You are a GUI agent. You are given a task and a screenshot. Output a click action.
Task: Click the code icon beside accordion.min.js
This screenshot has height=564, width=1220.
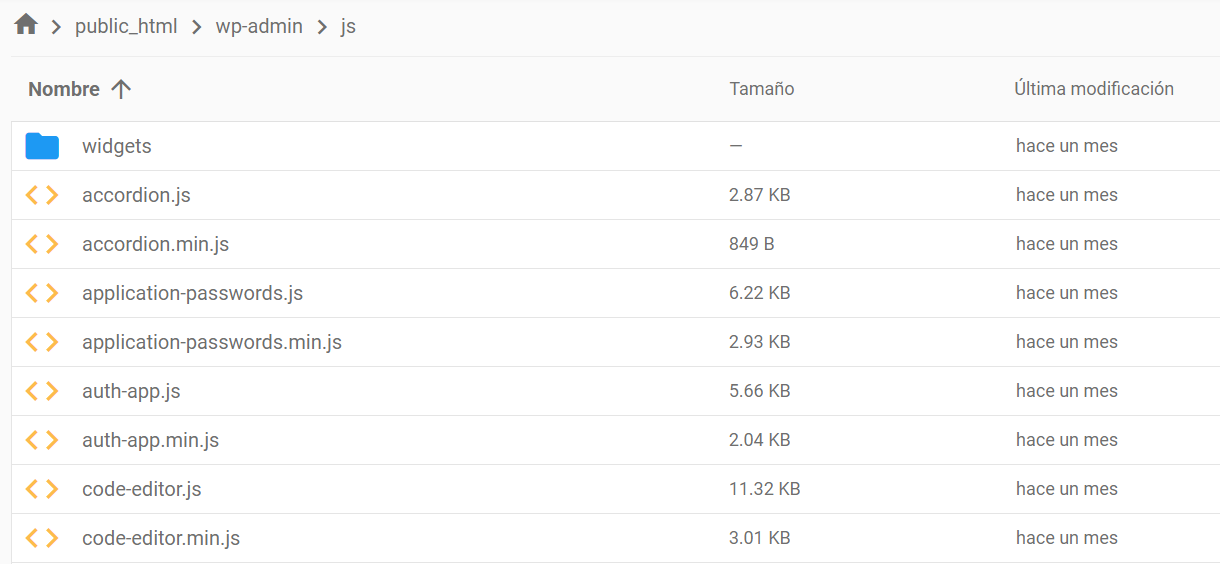(x=42, y=244)
